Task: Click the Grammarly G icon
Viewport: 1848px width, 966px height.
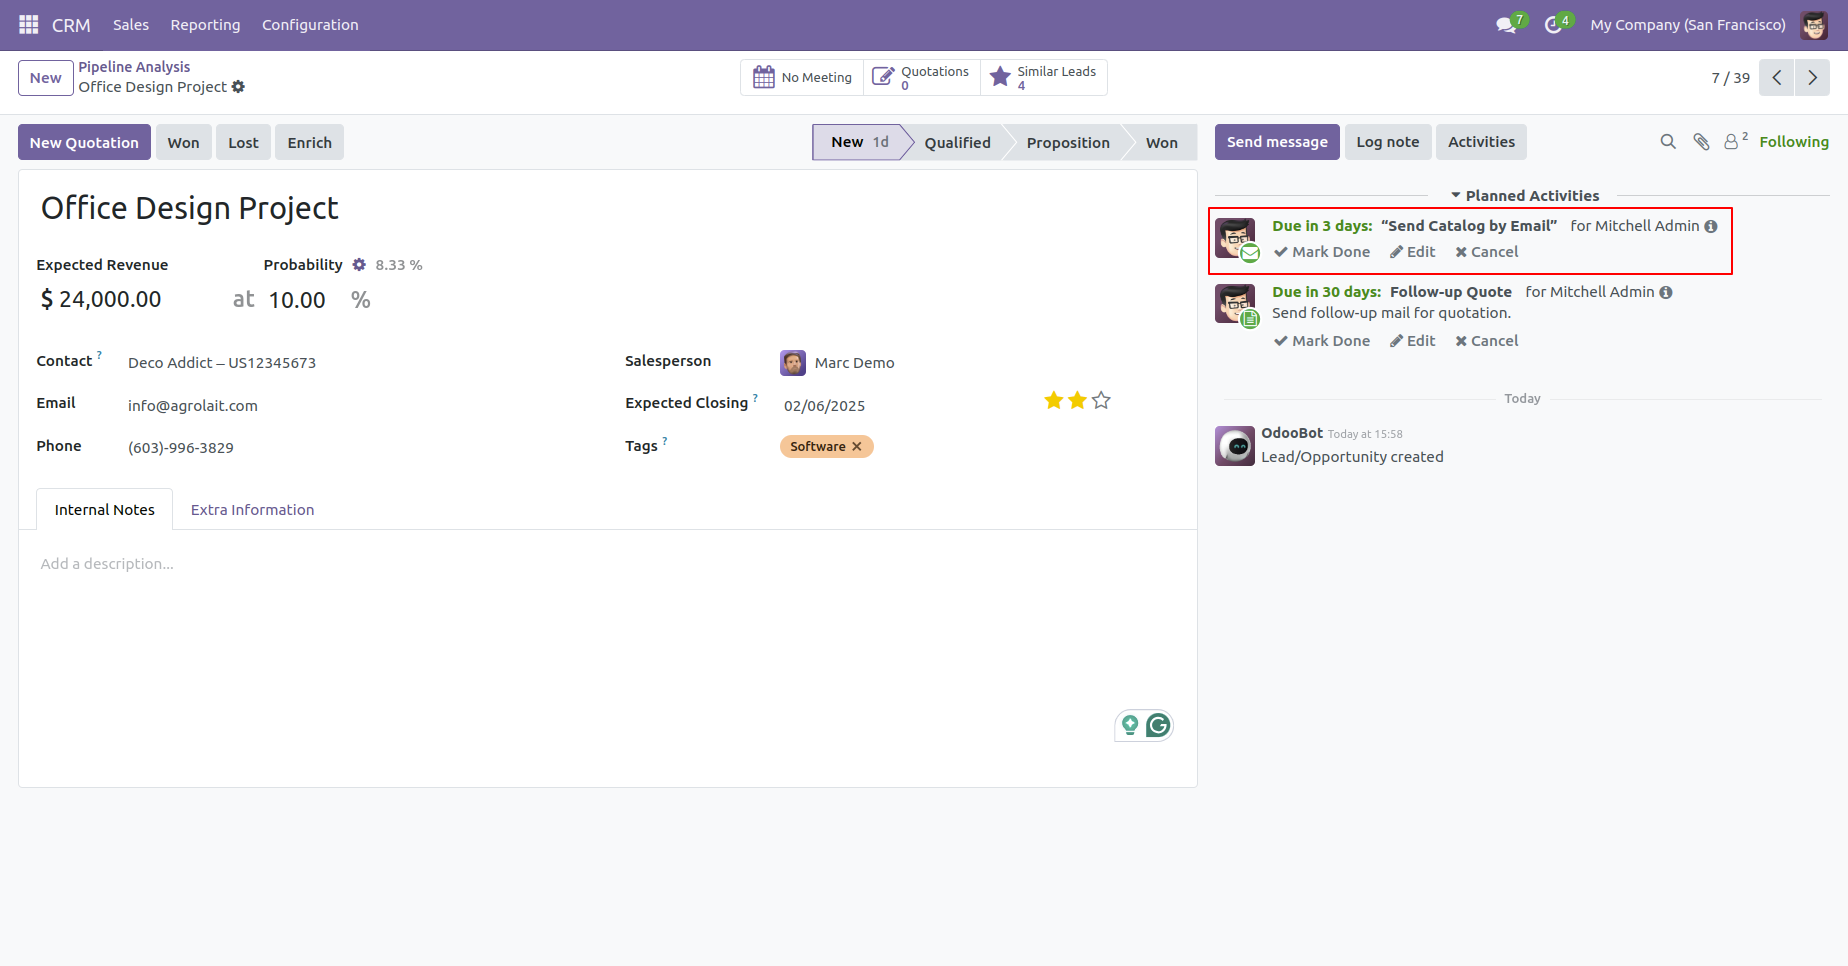Action: pyautogui.click(x=1158, y=725)
